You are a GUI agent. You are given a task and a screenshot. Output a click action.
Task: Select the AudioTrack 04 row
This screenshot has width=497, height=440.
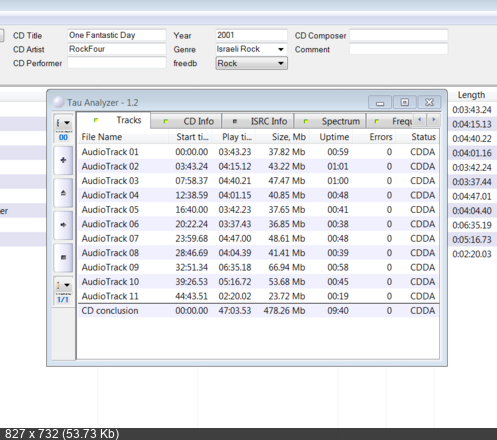tap(258, 195)
